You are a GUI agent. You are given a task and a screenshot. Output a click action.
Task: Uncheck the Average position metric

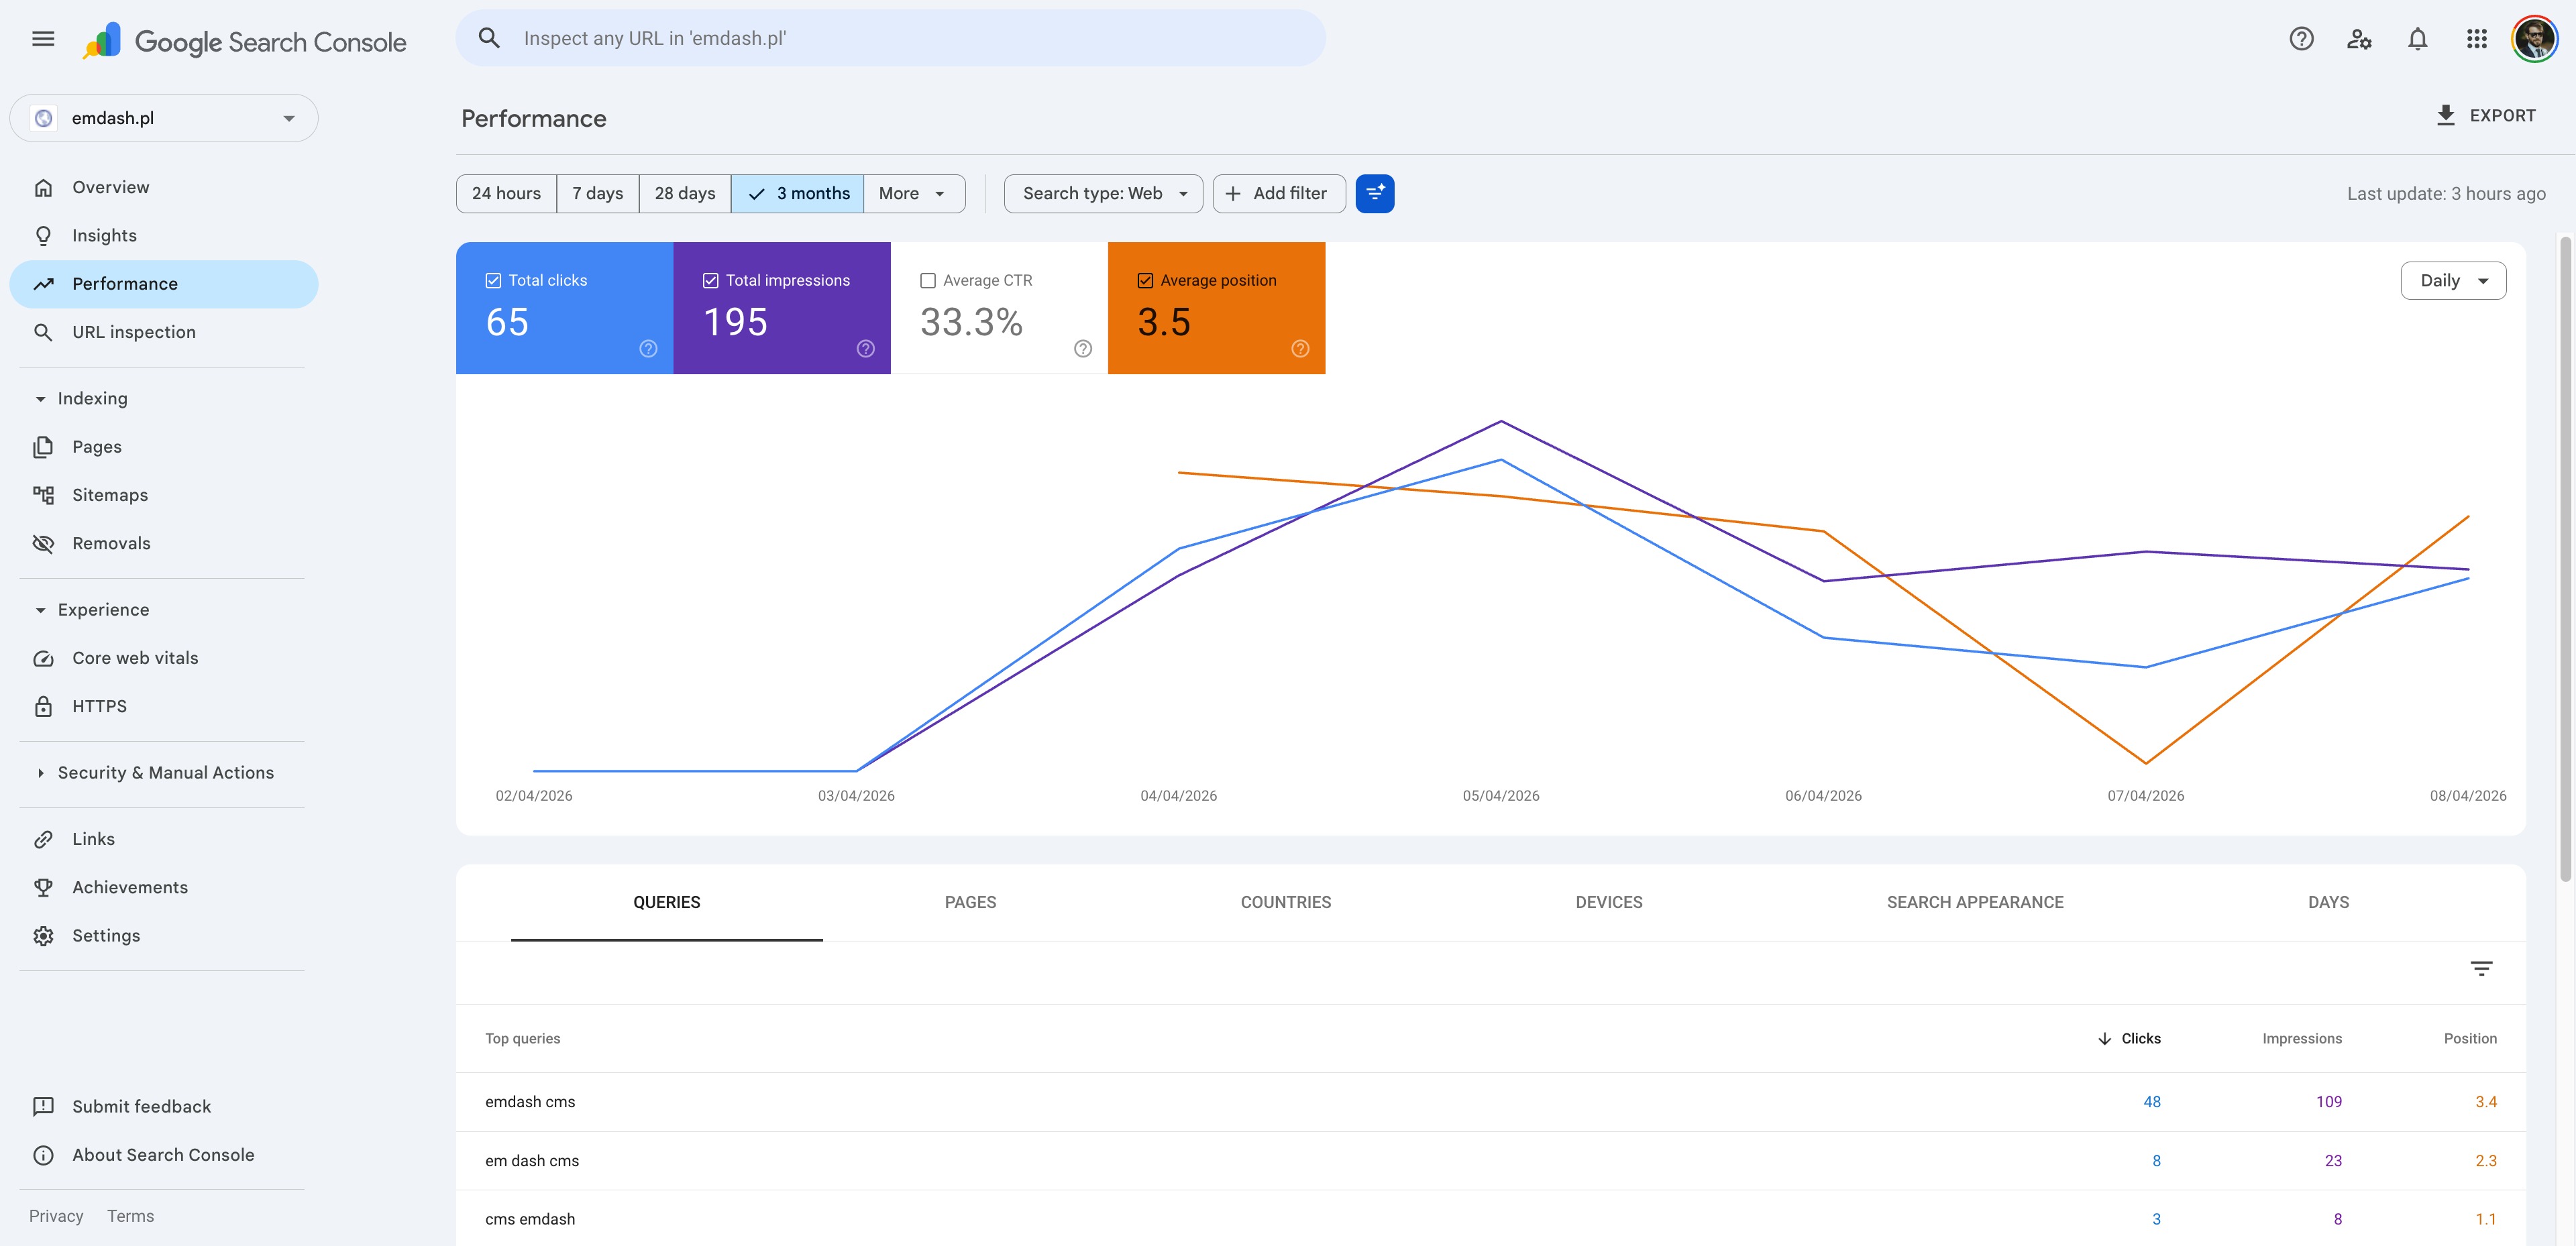click(x=1145, y=280)
